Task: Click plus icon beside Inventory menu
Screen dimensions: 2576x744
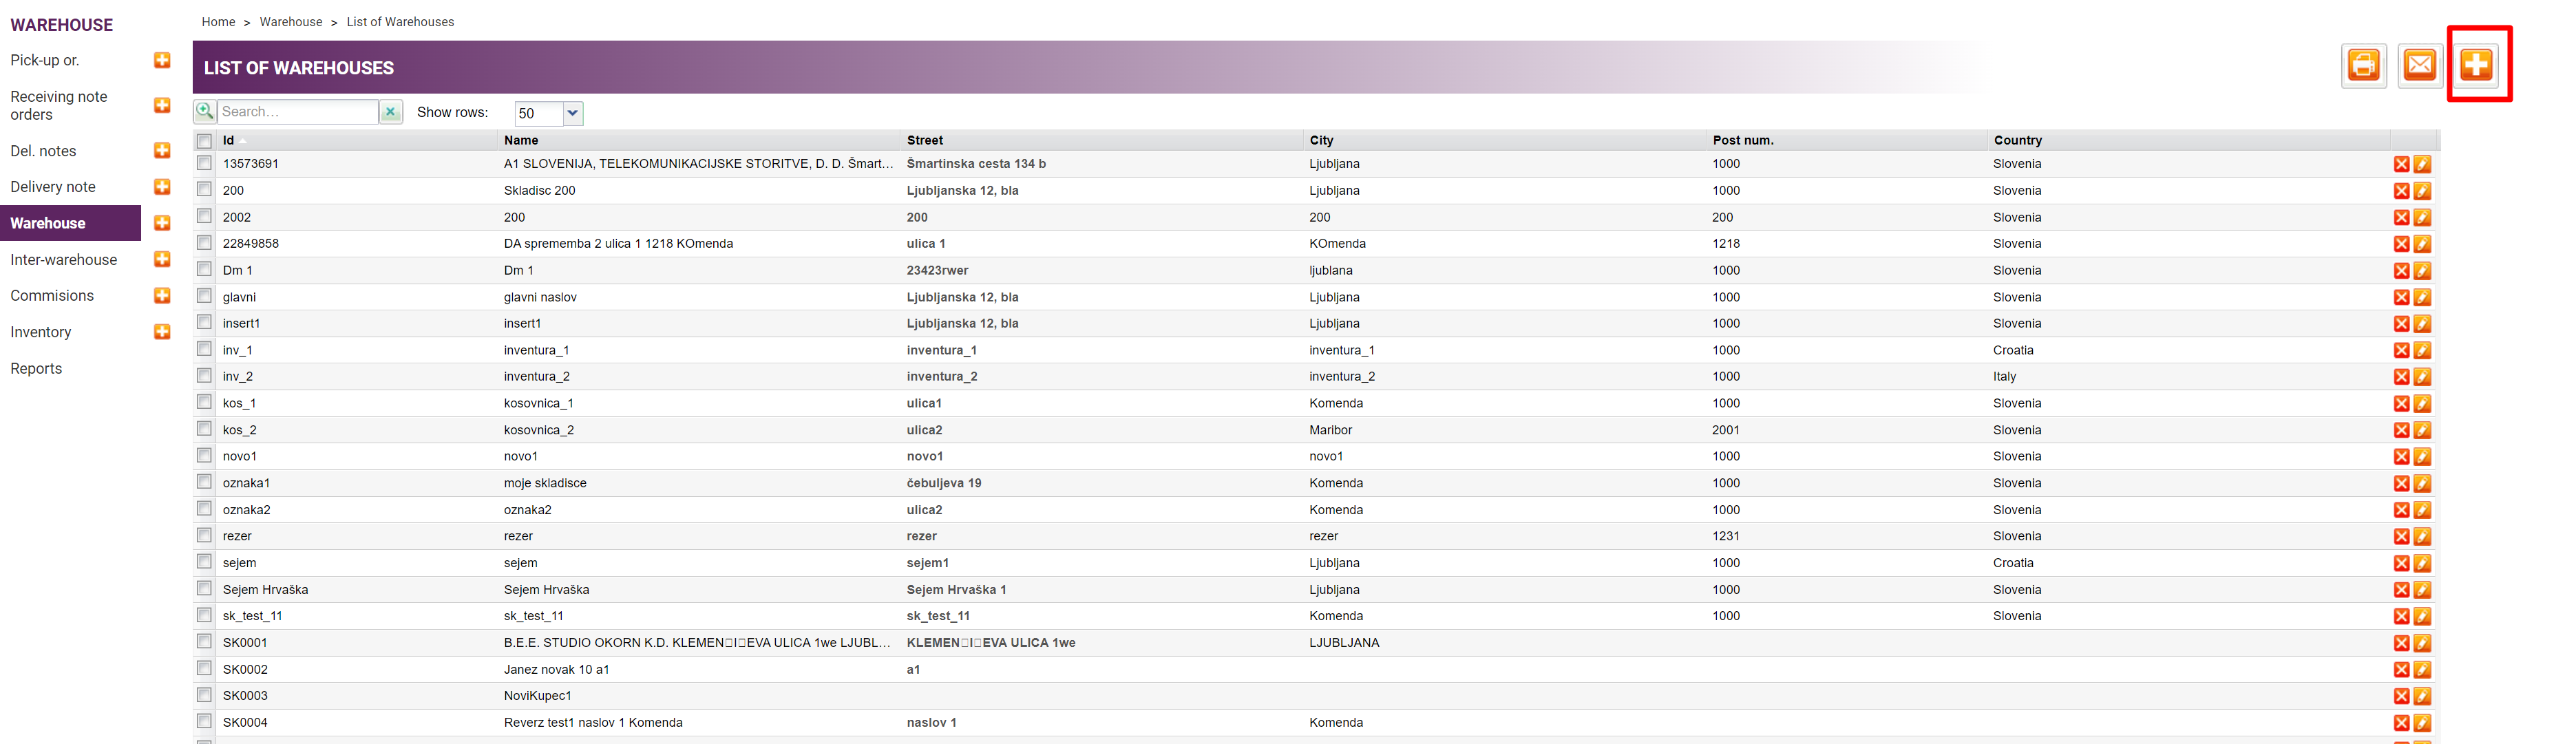Action: 162,332
